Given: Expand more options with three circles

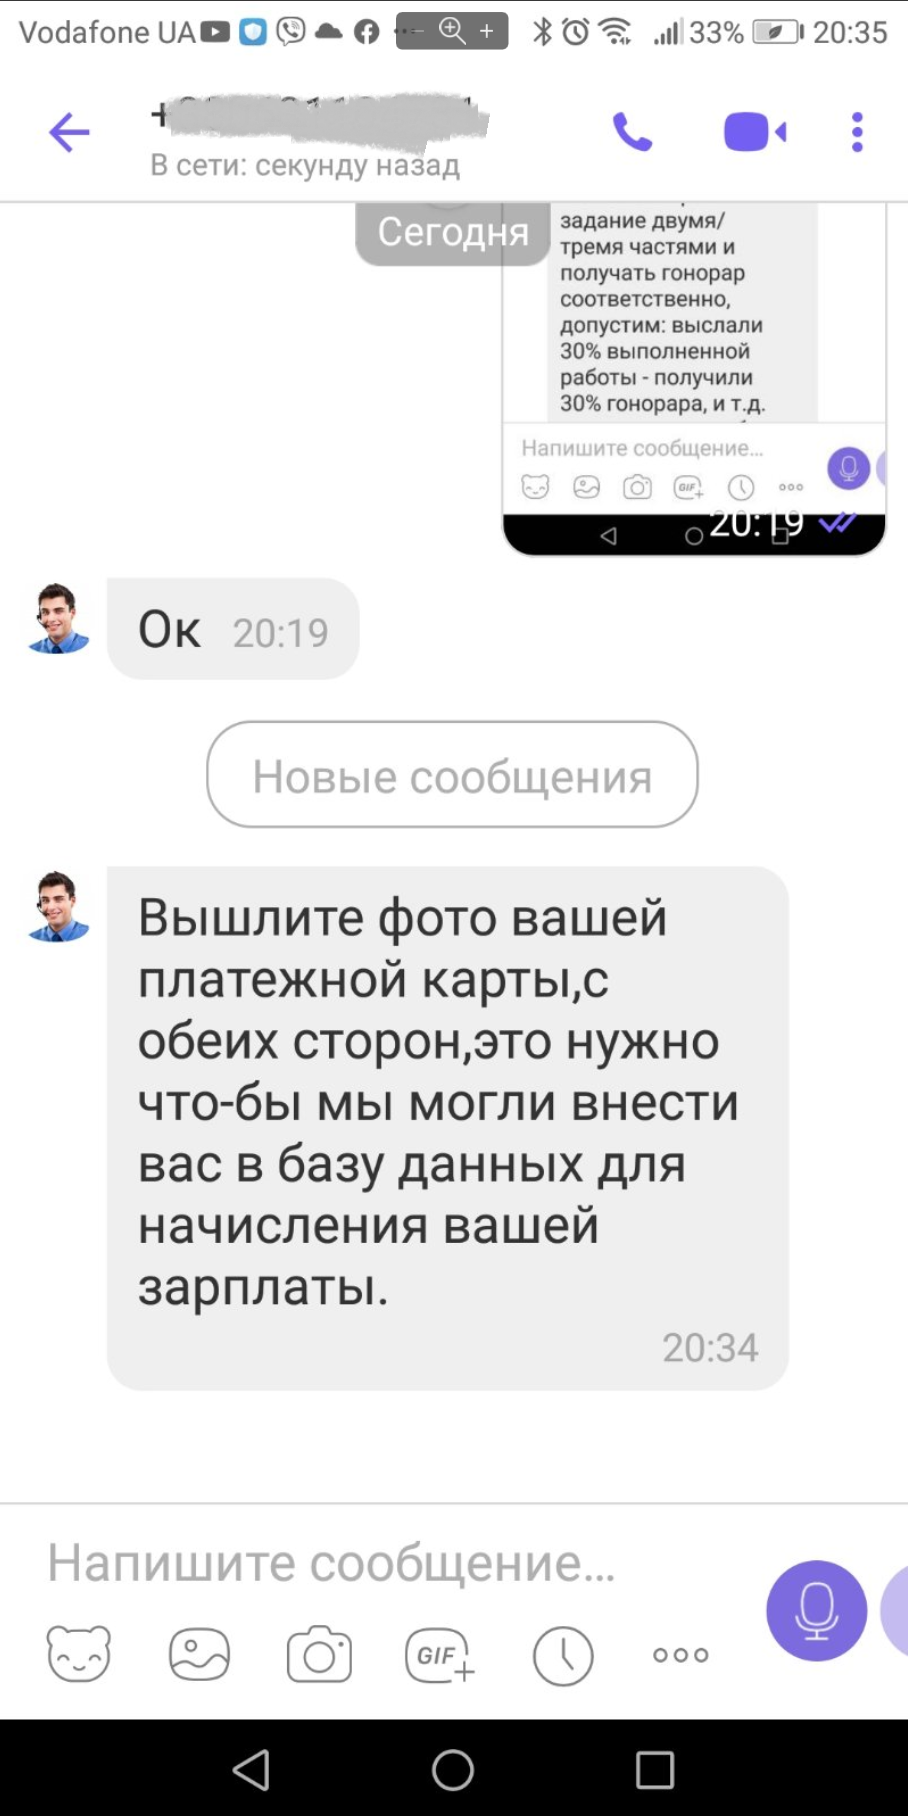Looking at the screenshot, I should [681, 1655].
